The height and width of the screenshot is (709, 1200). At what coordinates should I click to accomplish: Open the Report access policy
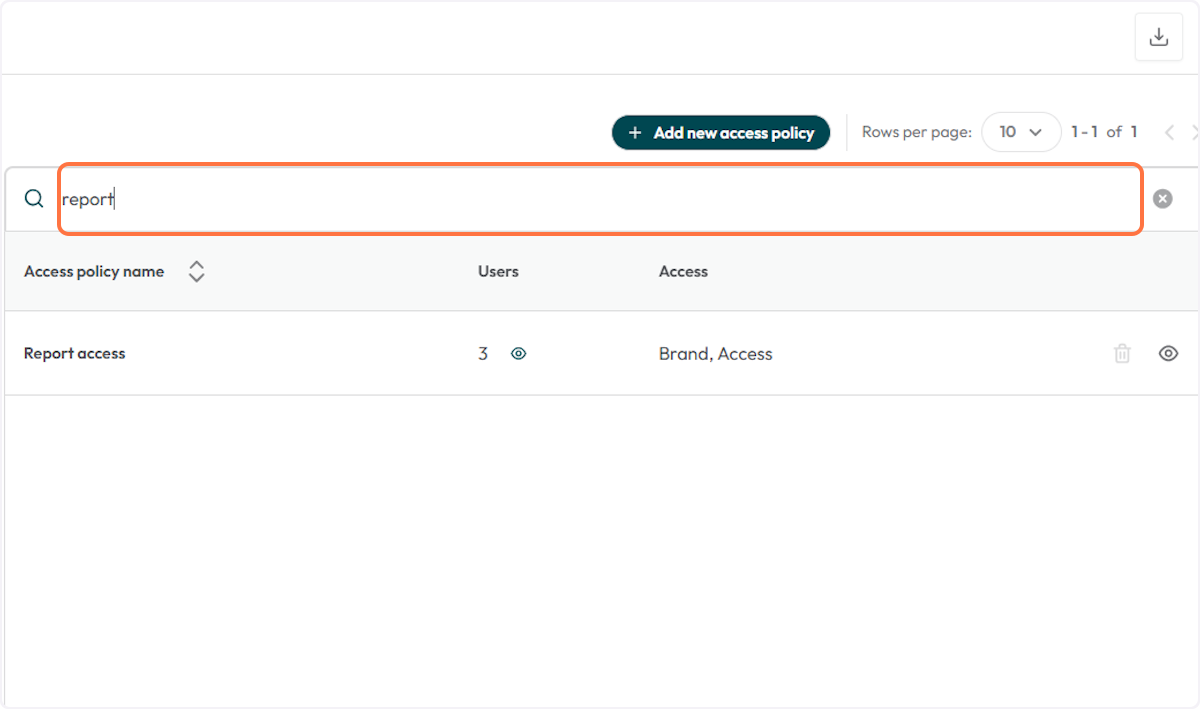(x=74, y=353)
